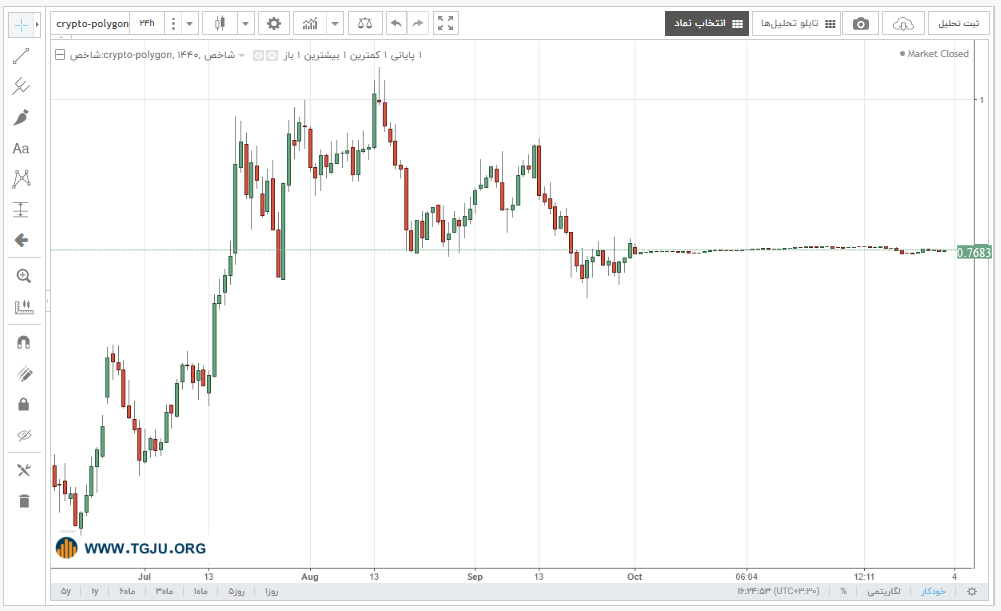
Task: Click the crypto-polygon symbol search field
Action: (x=91, y=24)
